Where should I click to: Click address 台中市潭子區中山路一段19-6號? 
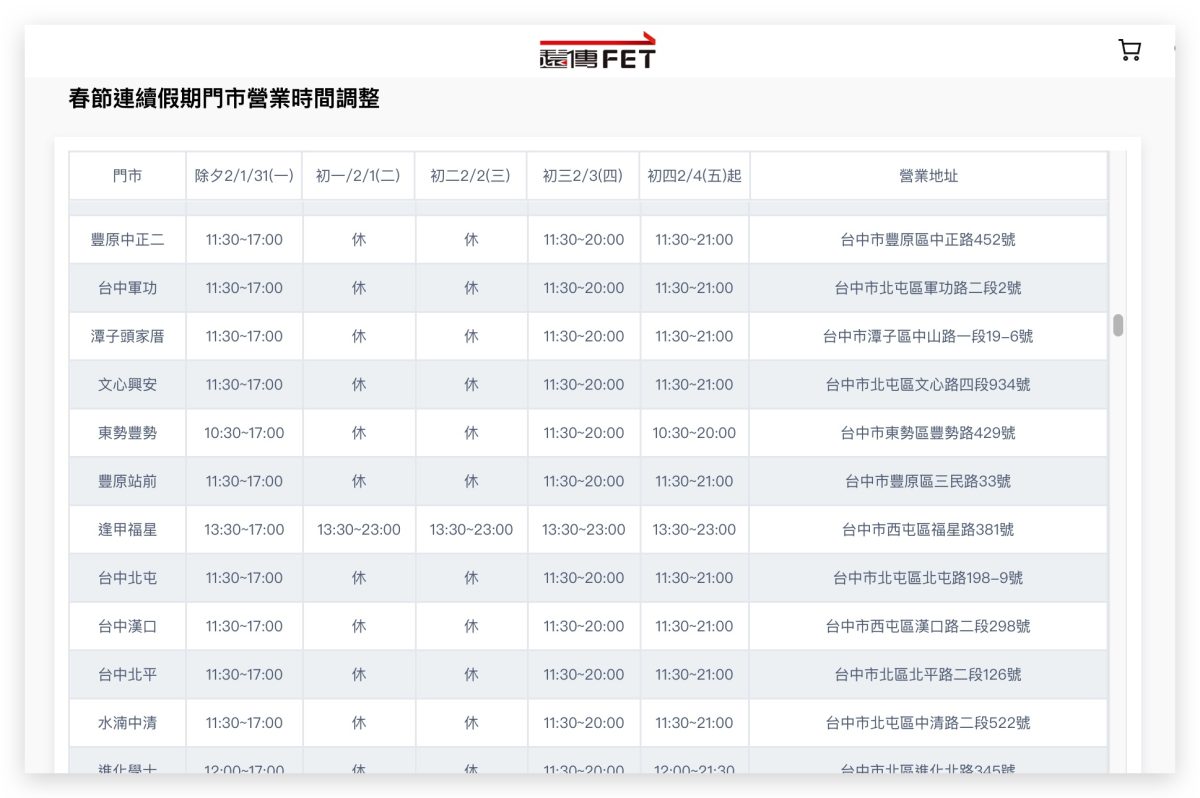[928, 336]
